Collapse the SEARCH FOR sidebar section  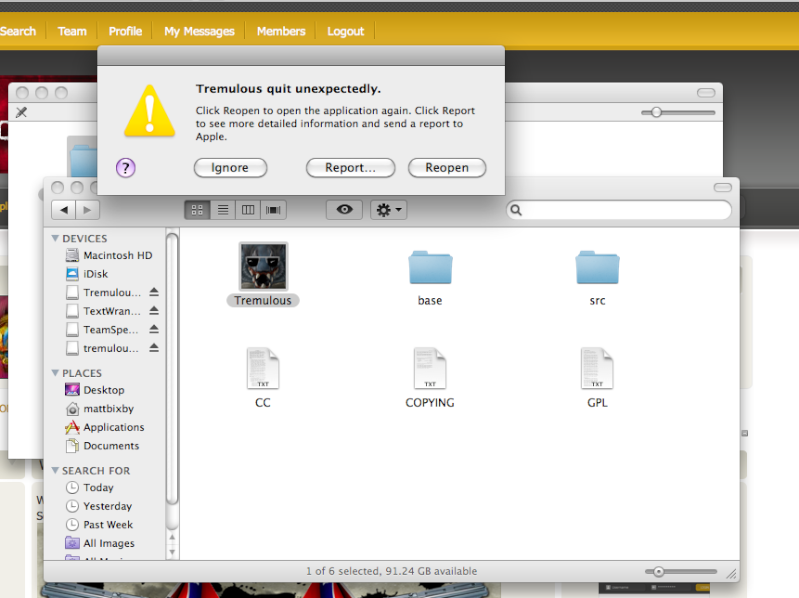point(55,471)
